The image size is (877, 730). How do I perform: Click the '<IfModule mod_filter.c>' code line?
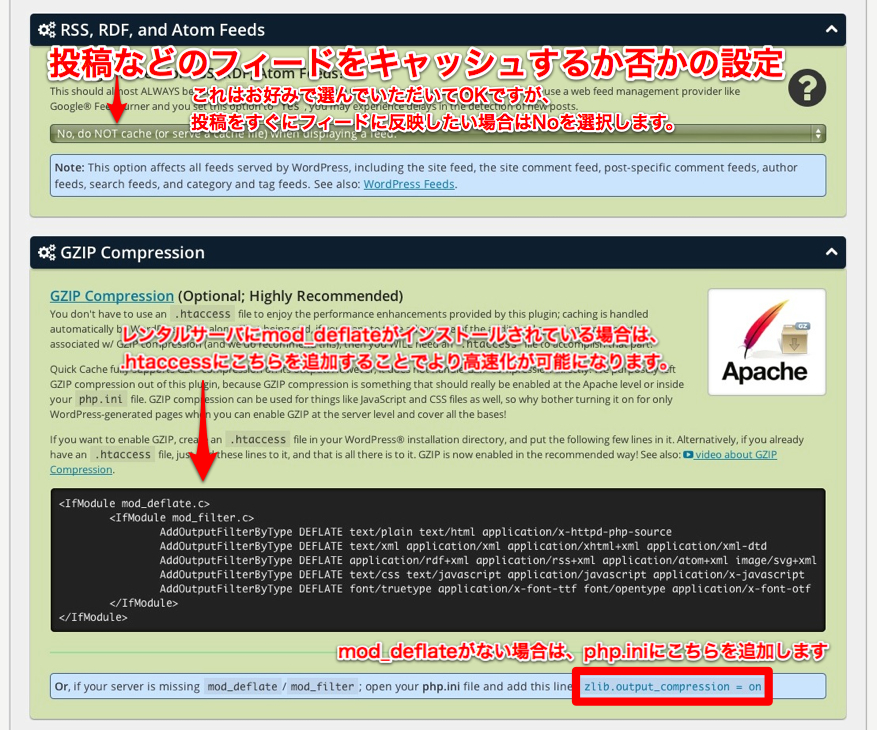pyautogui.click(x=182, y=517)
